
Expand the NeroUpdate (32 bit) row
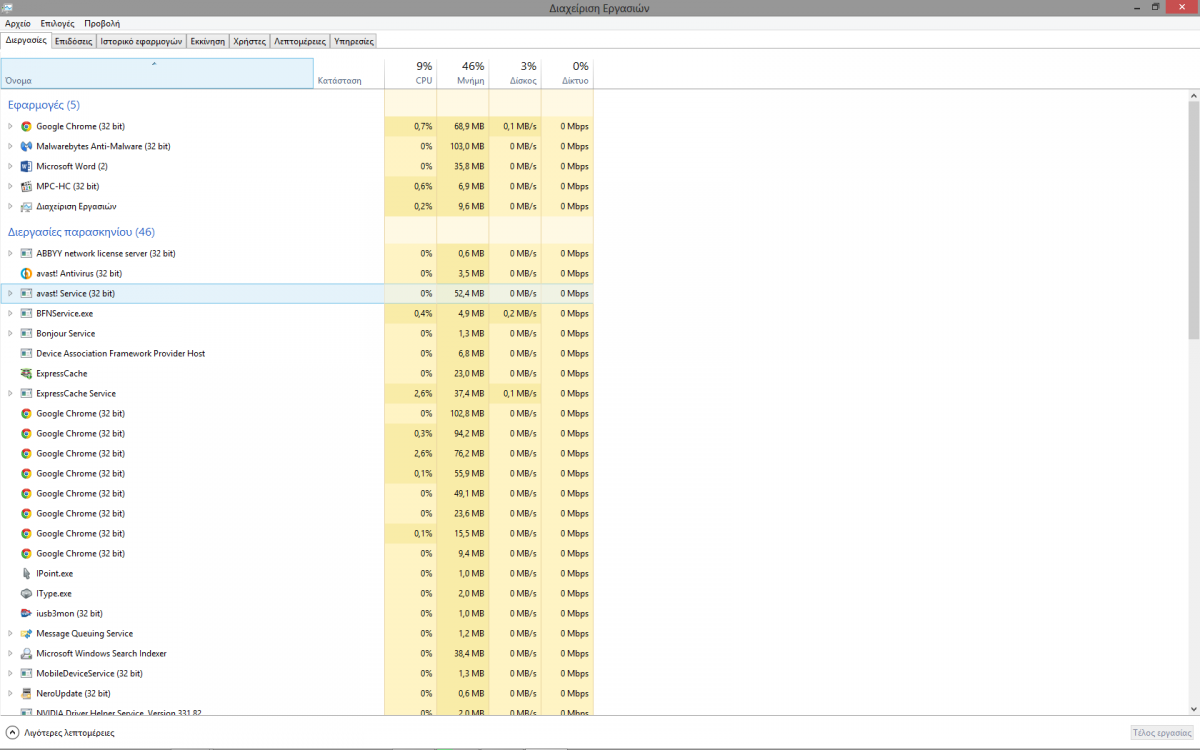tap(10, 693)
